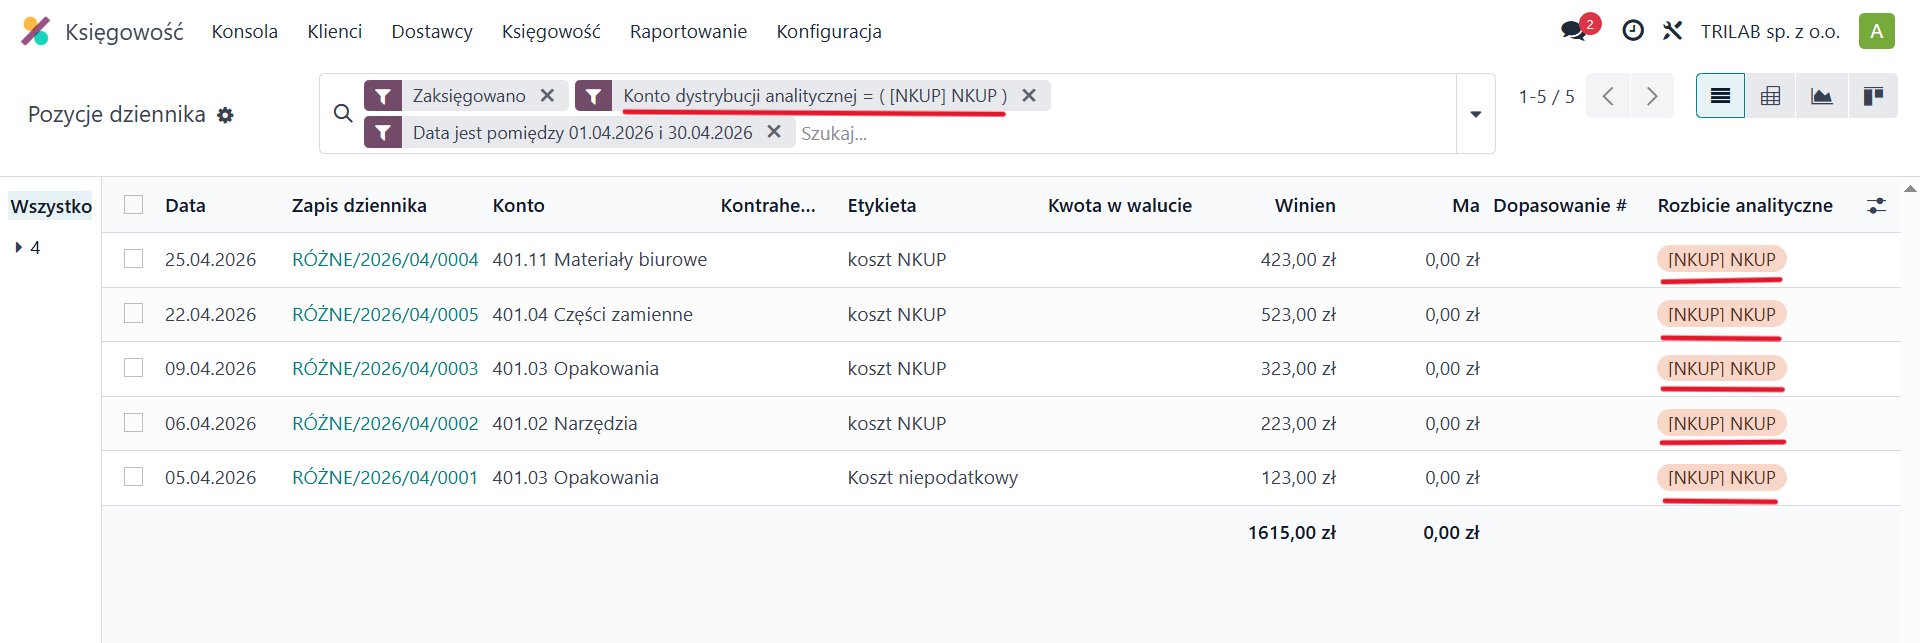Switch to kanban view
The image size is (1920, 643).
(1873, 96)
